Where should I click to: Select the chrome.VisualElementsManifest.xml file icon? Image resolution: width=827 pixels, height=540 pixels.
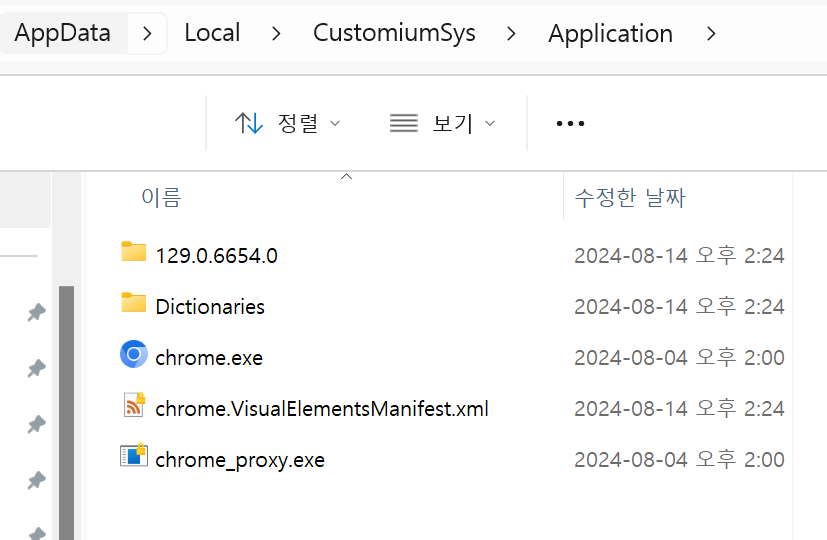coord(134,405)
